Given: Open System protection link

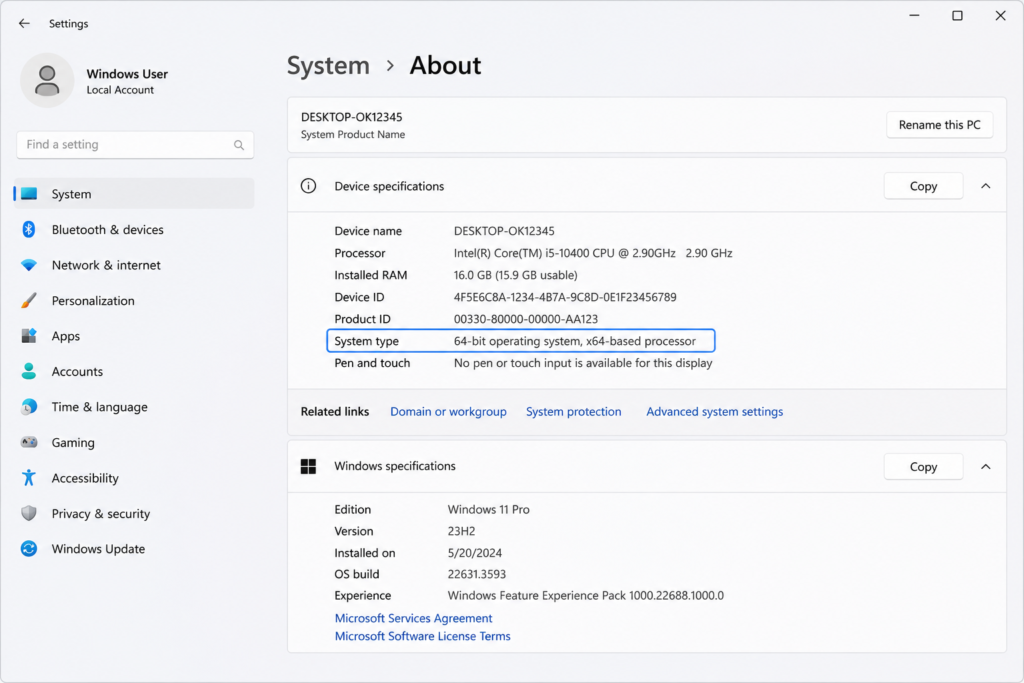Looking at the screenshot, I should pos(573,411).
